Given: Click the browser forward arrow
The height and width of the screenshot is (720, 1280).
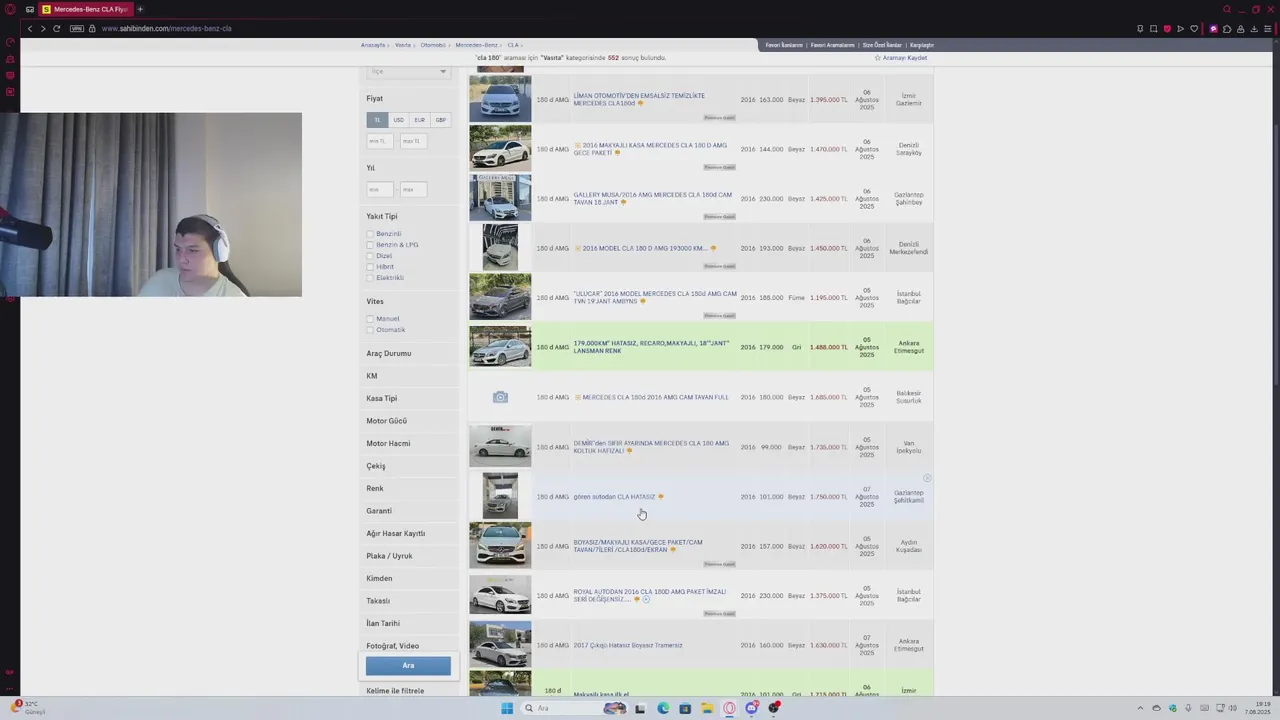Looking at the screenshot, I should click(x=43, y=28).
